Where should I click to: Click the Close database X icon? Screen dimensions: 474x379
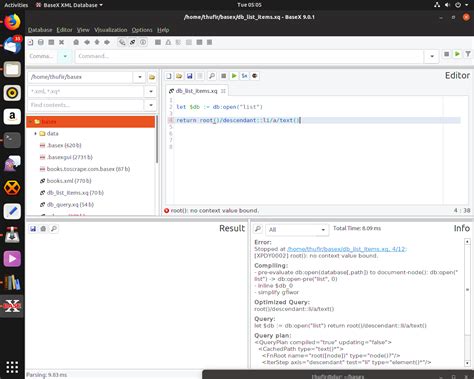click(61, 42)
